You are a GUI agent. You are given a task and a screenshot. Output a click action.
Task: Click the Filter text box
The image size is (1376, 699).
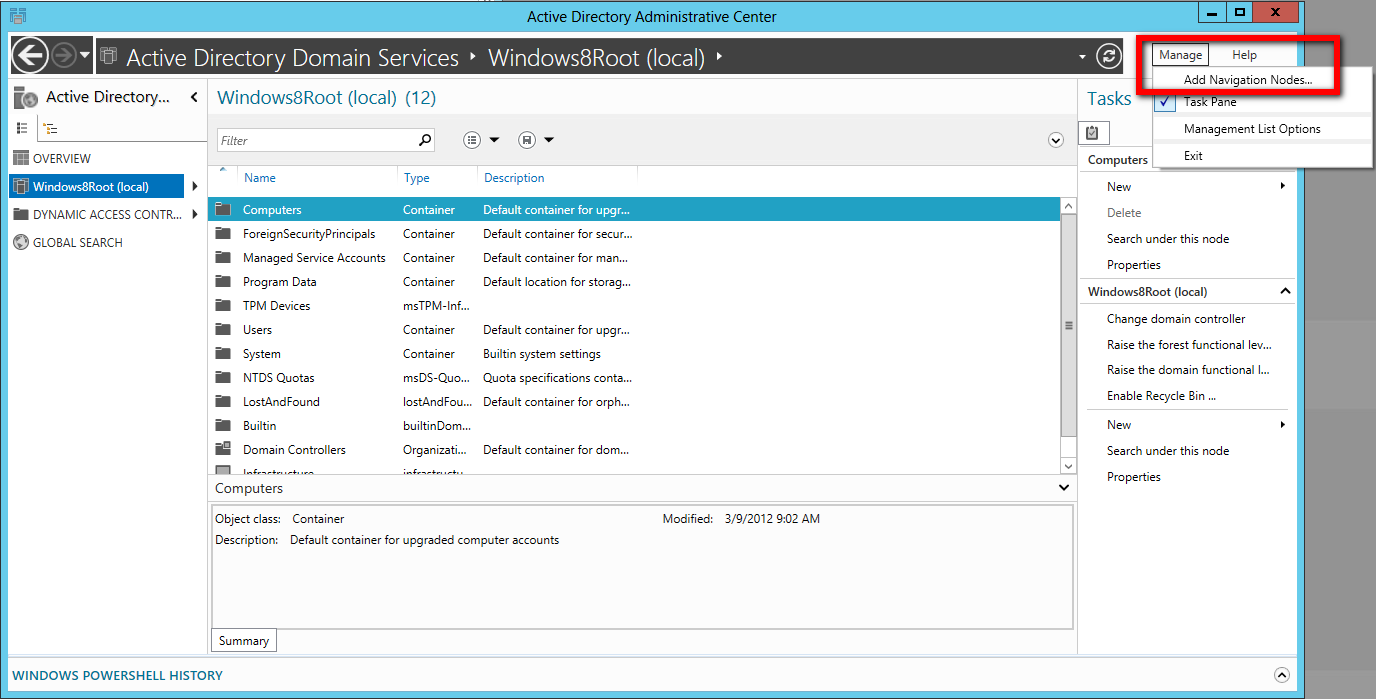pos(316,141)
